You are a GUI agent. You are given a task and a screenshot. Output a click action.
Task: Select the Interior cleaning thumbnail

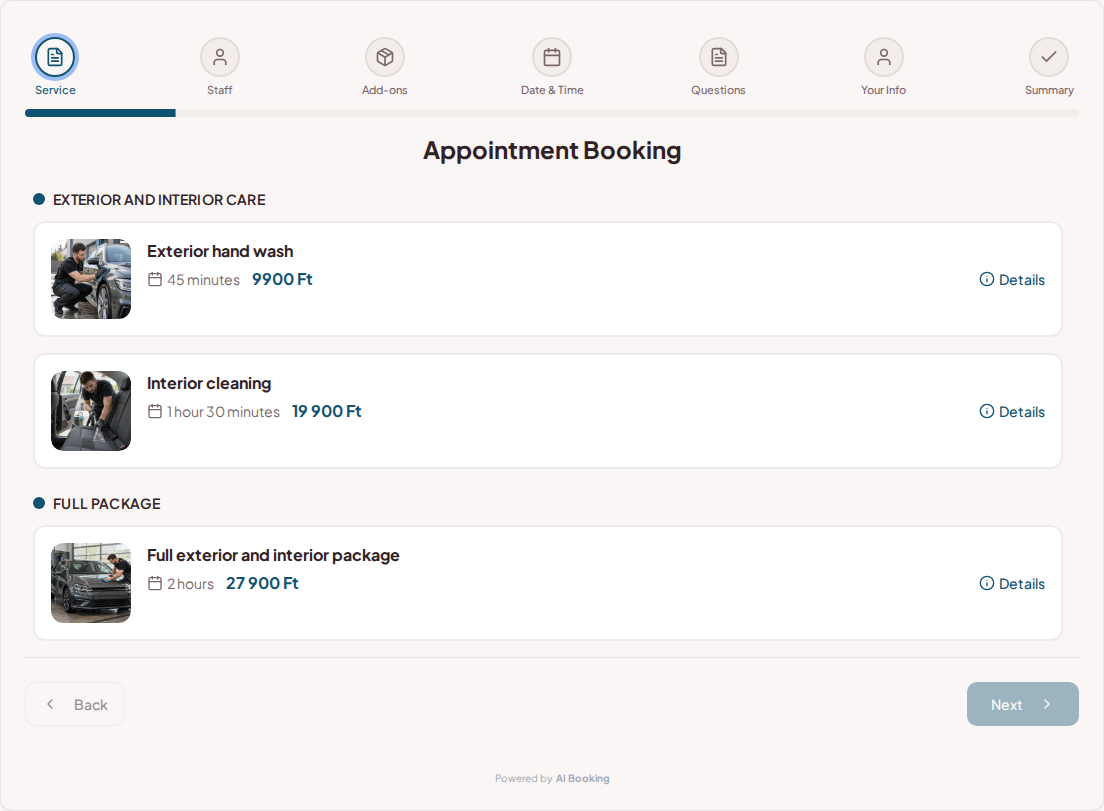[x=91, y=410]
